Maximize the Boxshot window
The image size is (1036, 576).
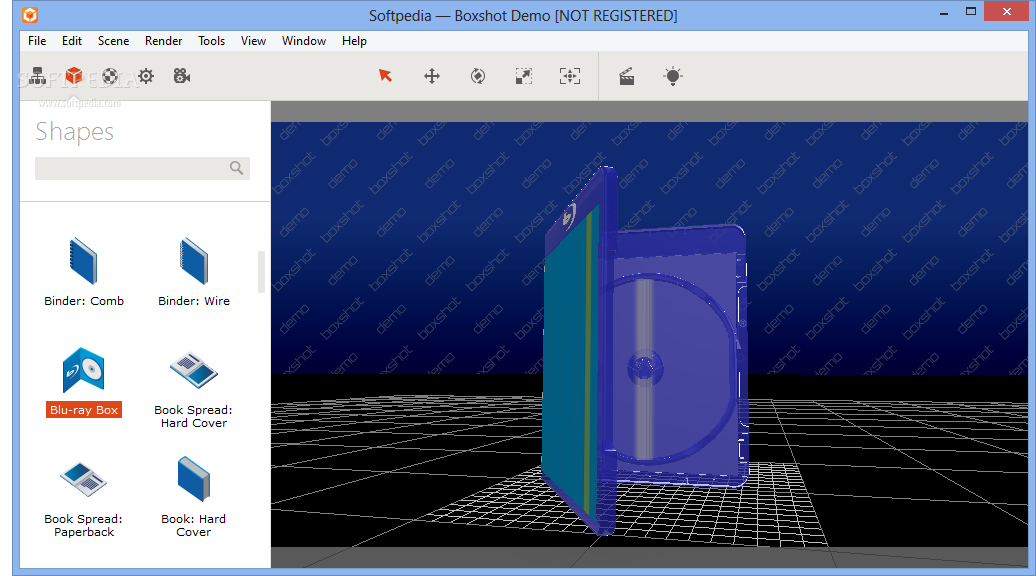pos(971,11)
